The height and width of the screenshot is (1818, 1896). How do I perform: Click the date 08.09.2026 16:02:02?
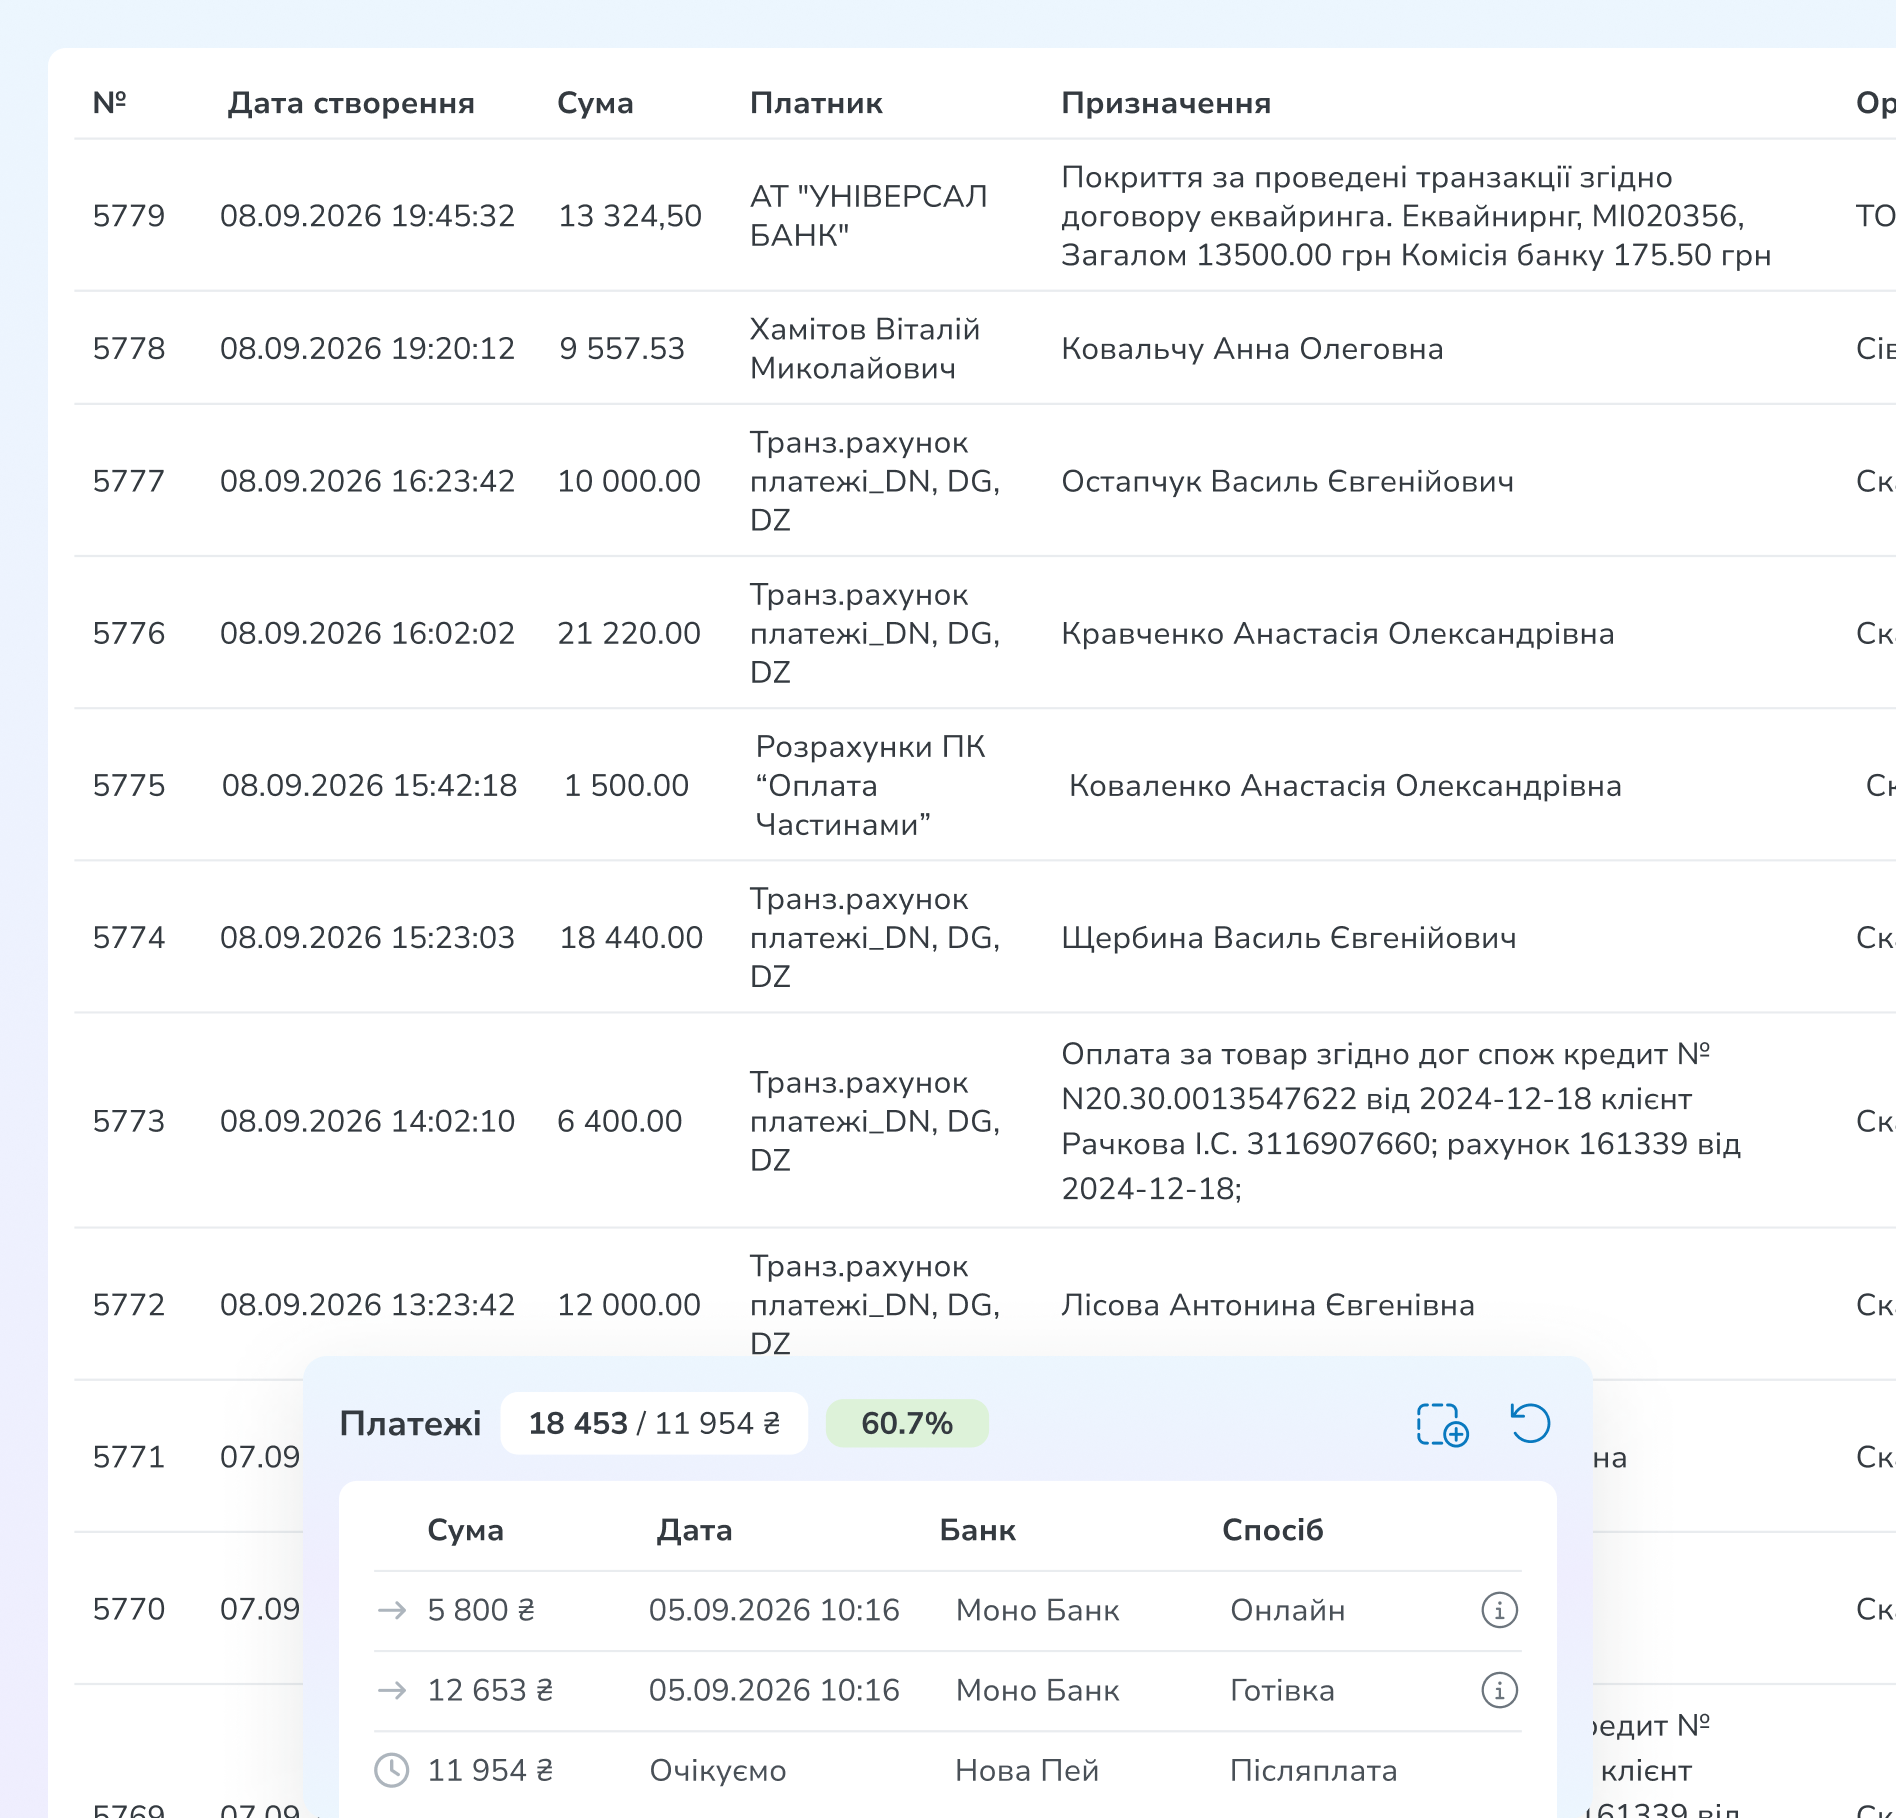pos(367,633)
